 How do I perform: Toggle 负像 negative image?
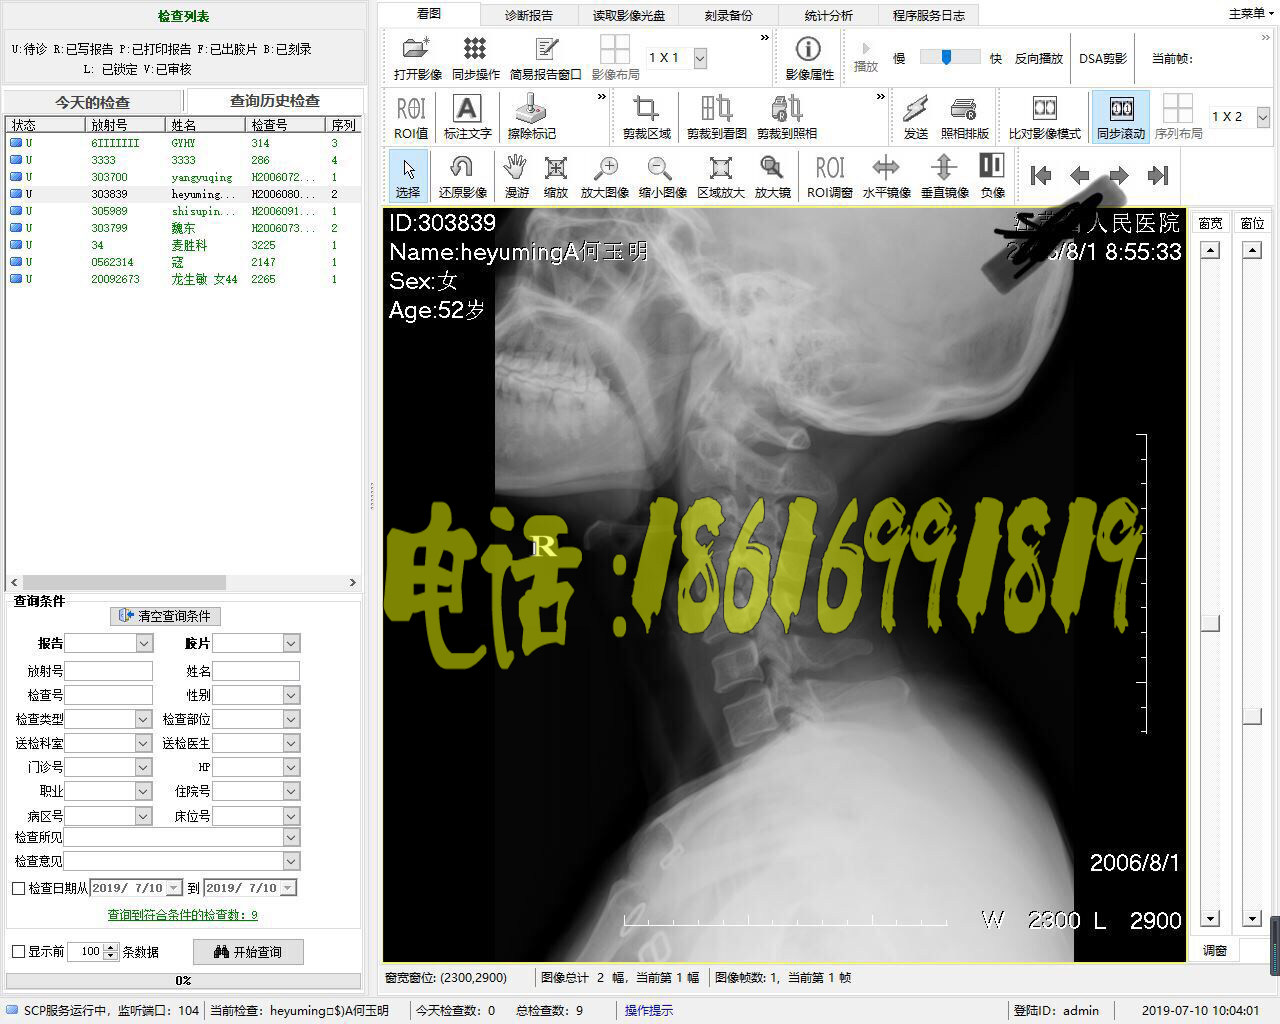click(992, 176)
